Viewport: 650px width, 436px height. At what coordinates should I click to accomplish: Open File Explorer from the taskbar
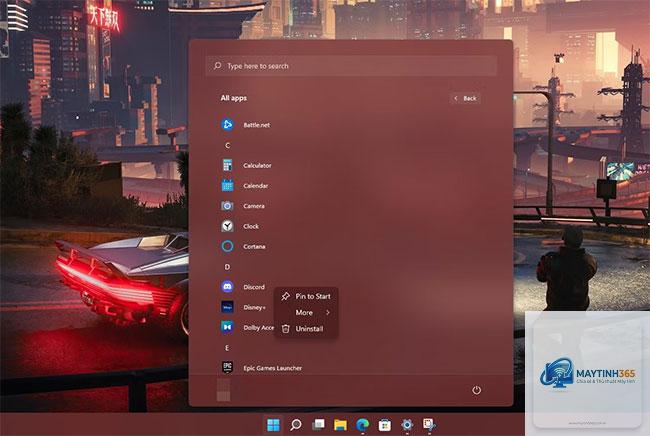(x=340, y=425)
